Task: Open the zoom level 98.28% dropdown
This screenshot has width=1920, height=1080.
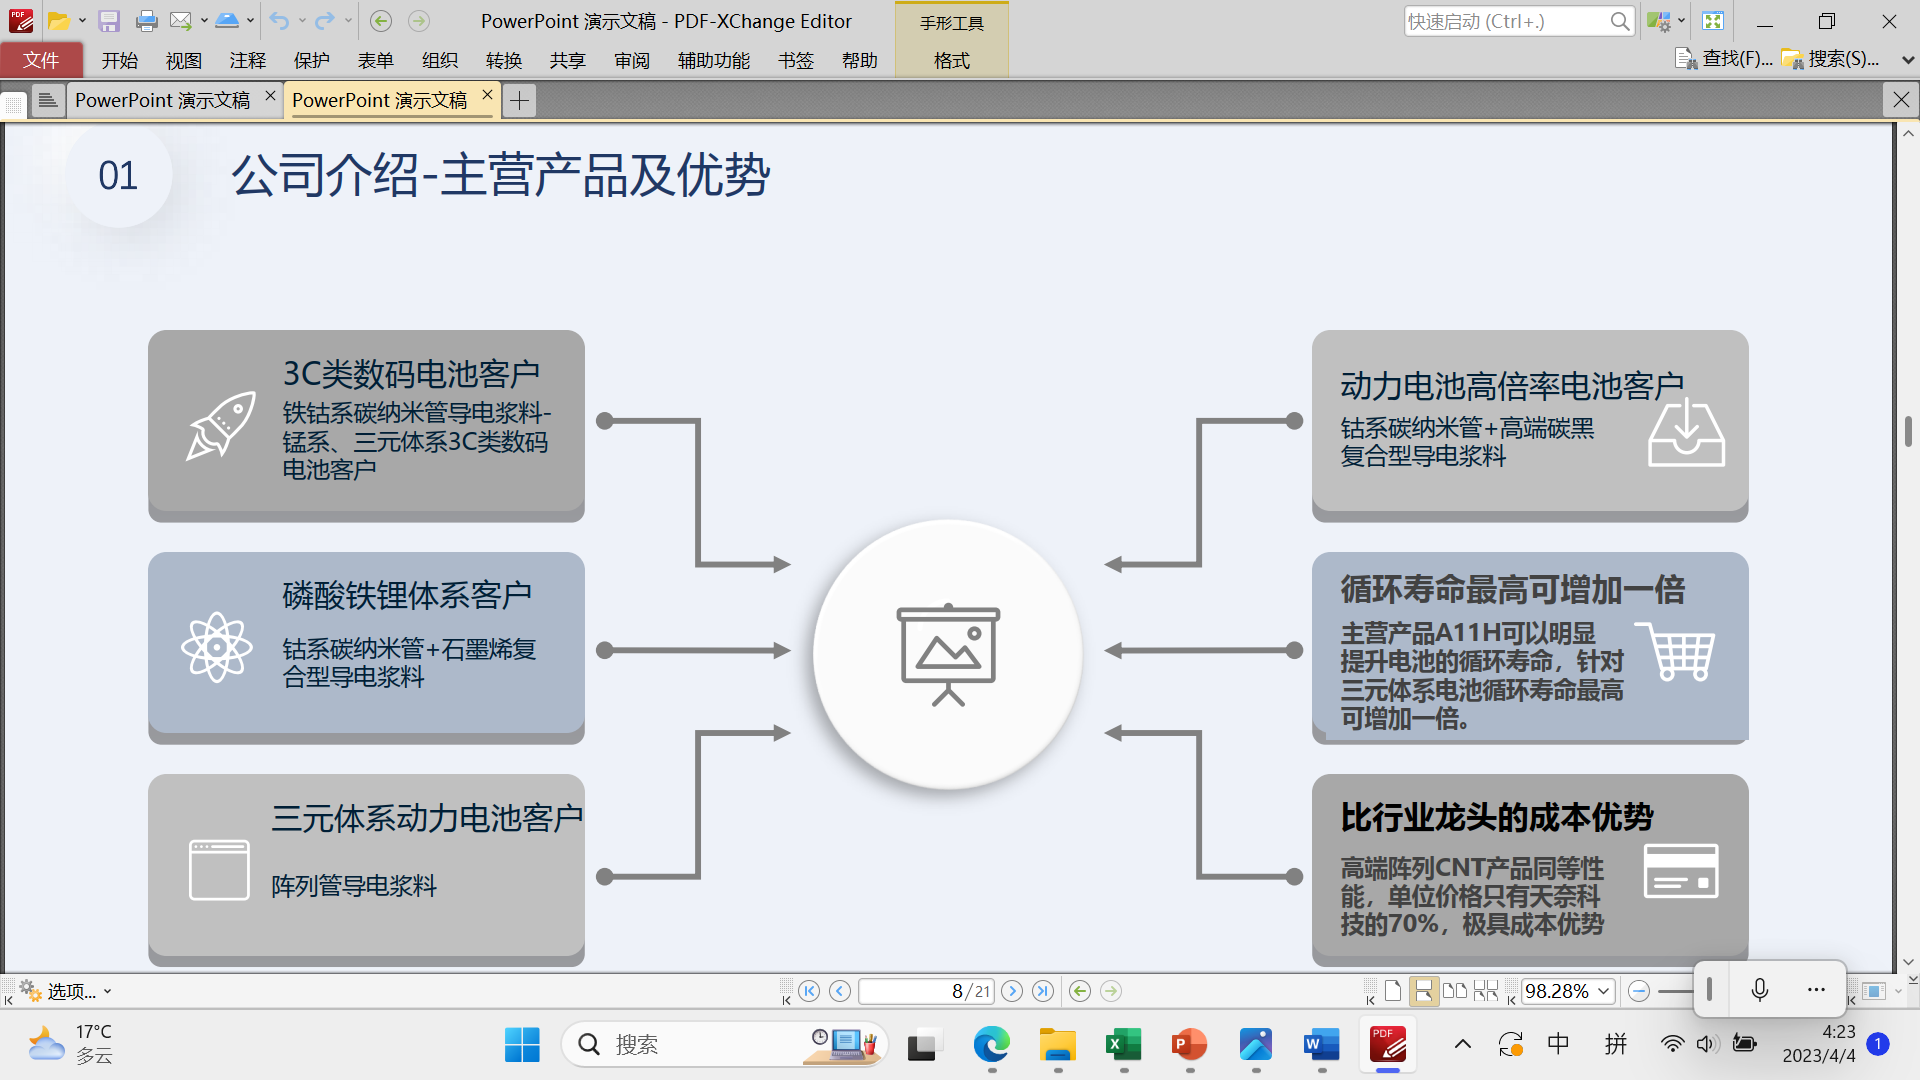Action: (x=1604, y=991)
